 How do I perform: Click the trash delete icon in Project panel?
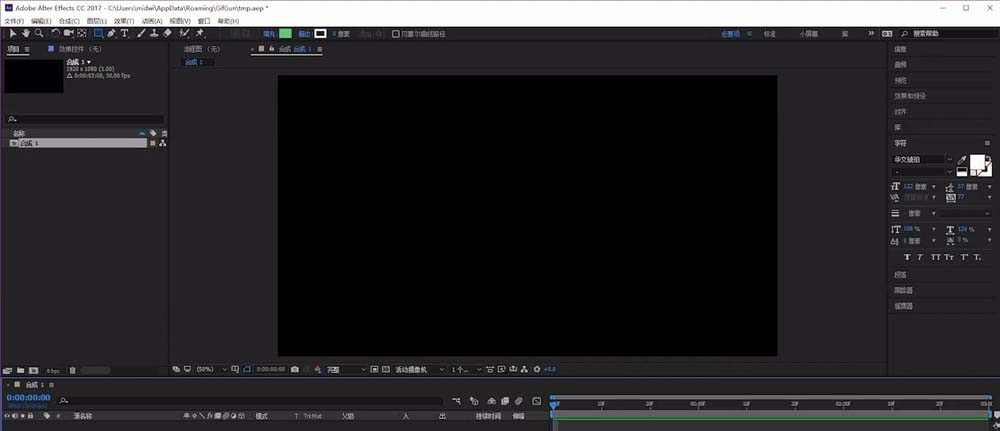point(73,370)
